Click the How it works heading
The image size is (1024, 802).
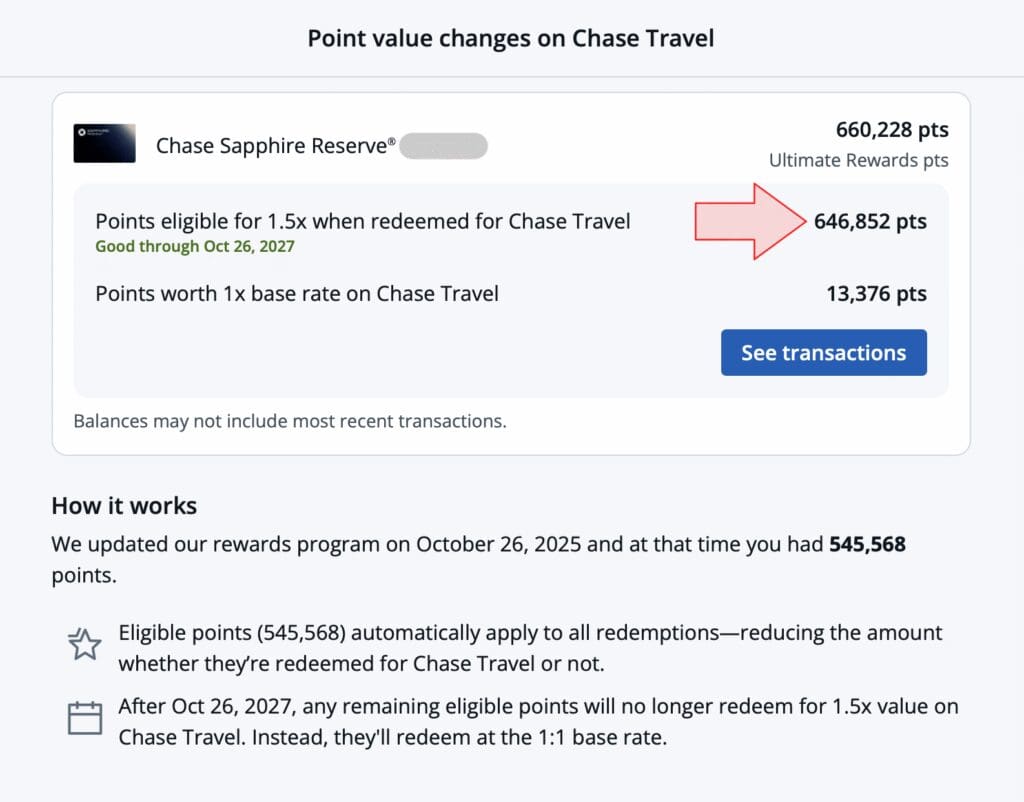pyautogui.click(x=124, y=505)
